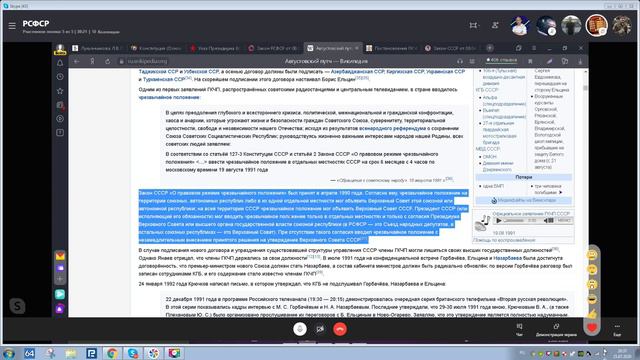Follow the 'Назарбаева' link

pyautogui.click(x=507, y=258)
